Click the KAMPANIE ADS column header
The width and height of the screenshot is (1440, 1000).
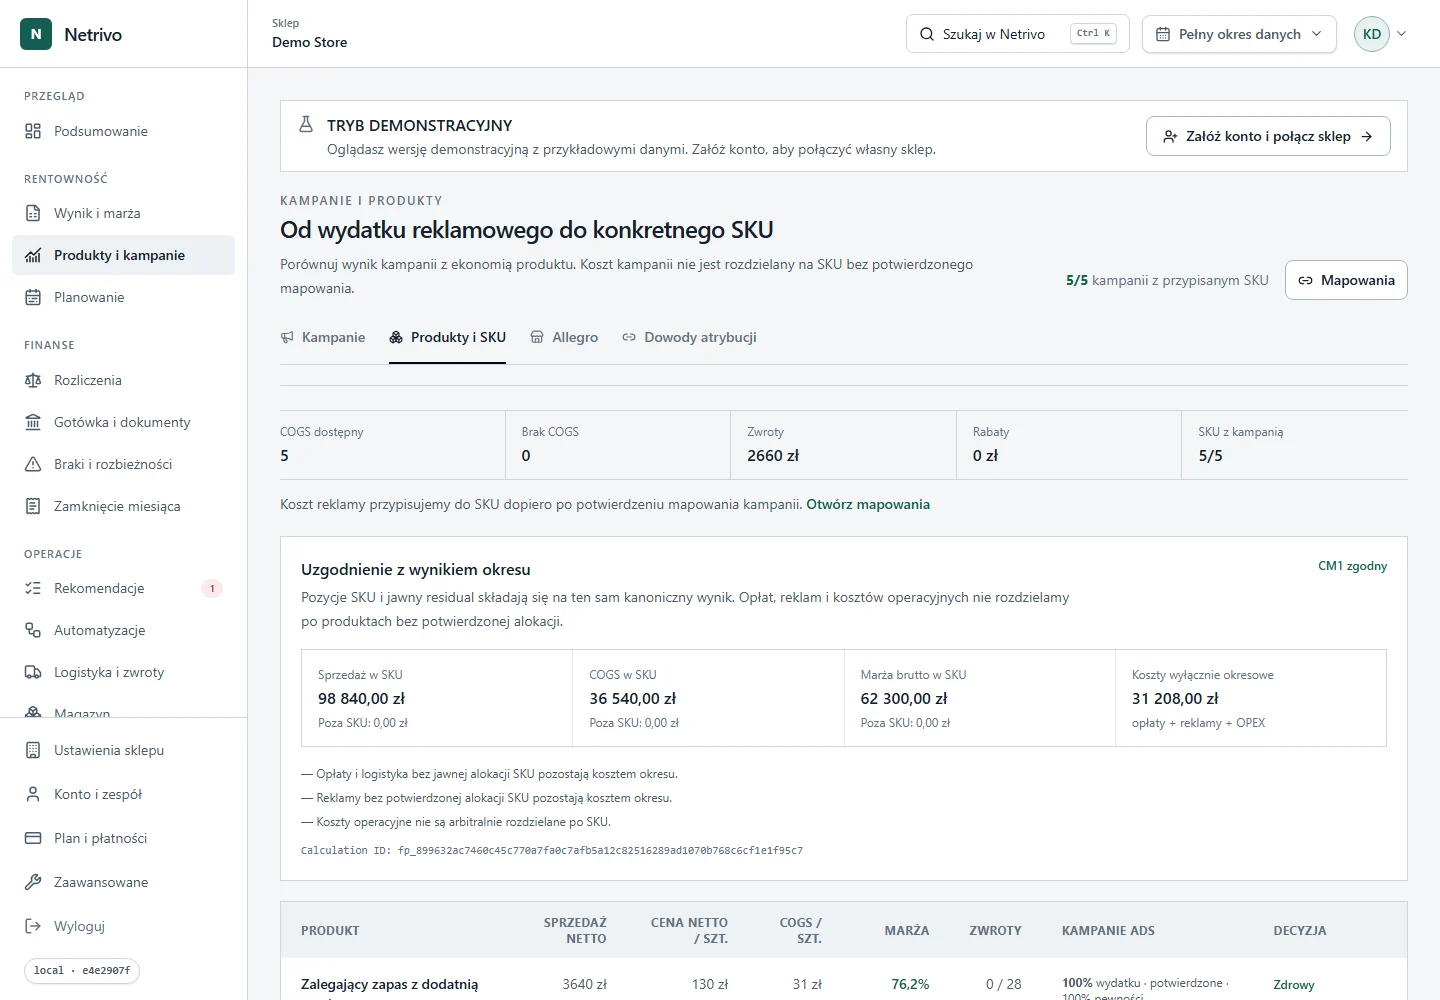tap(1108, 931)
